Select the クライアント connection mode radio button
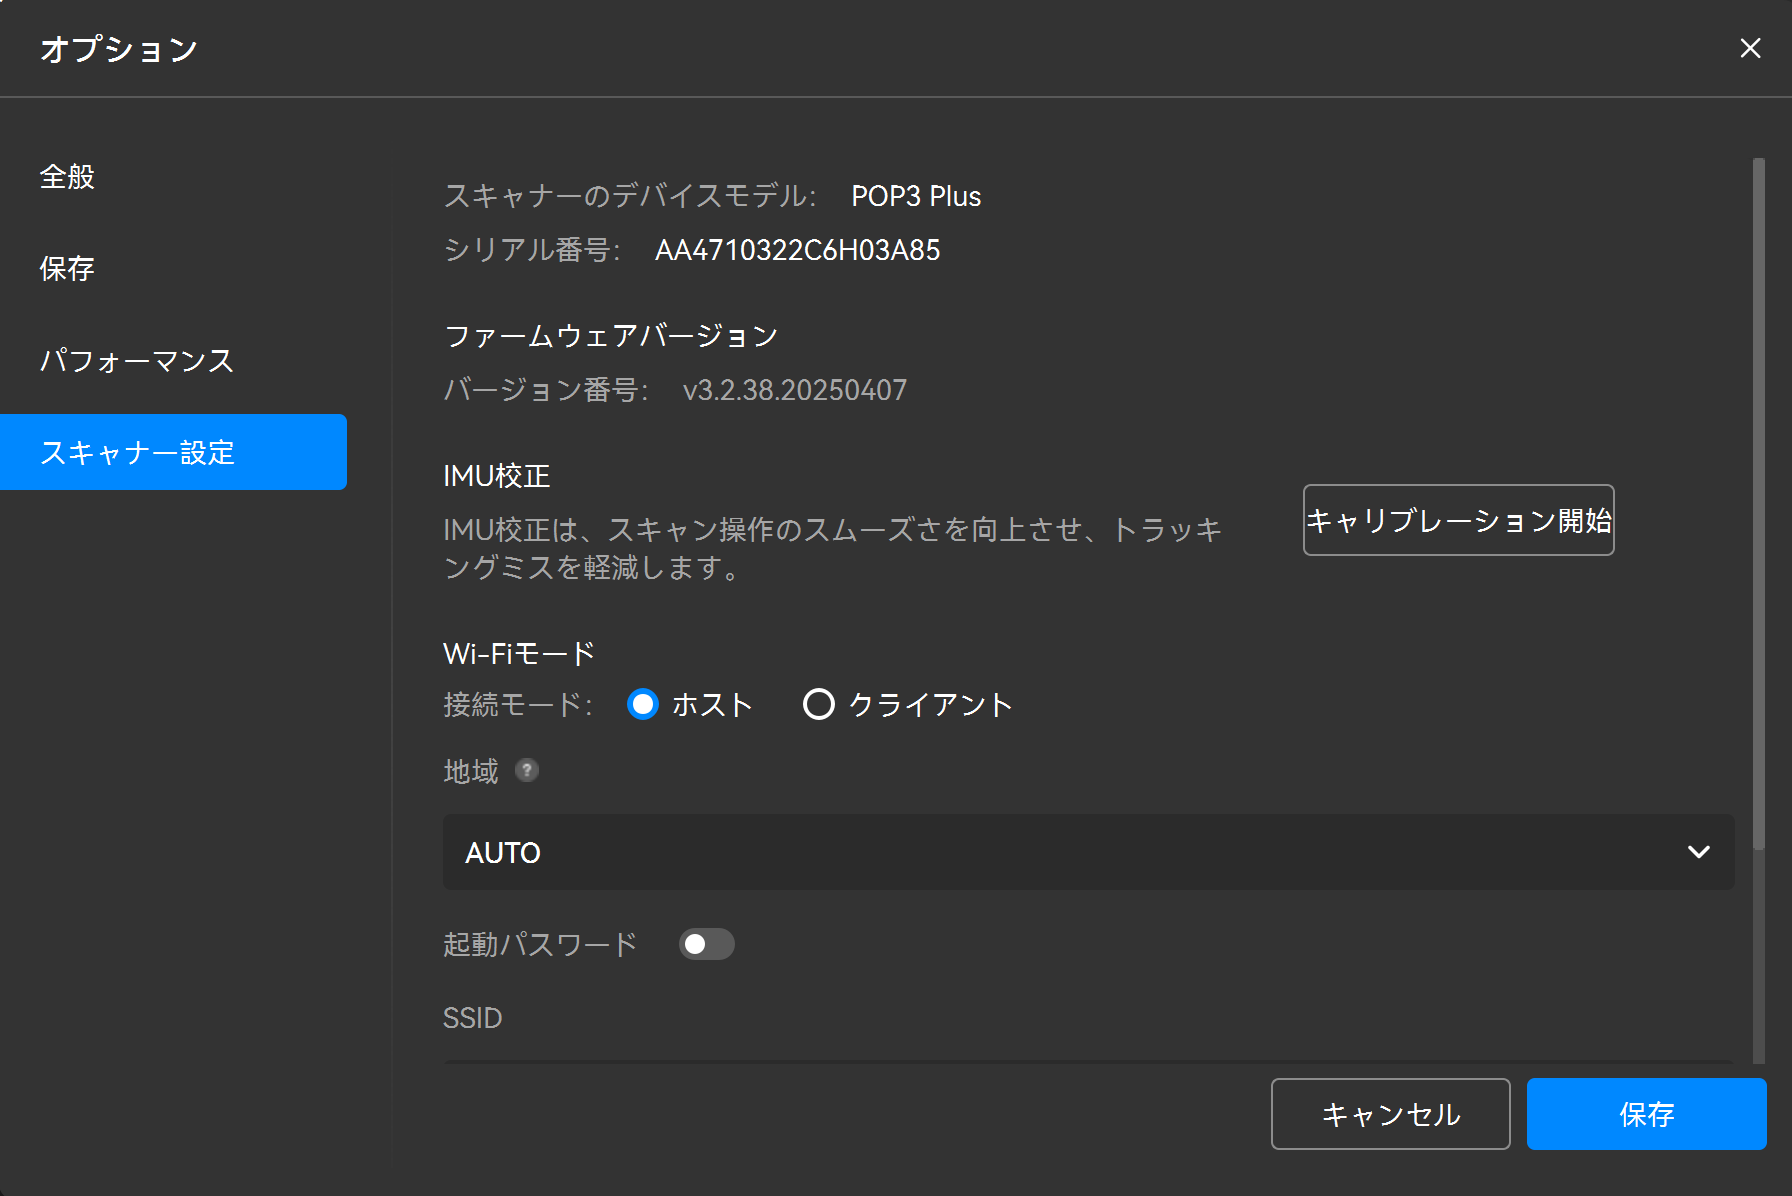Viewport: 1792px width, 1196px height. tap(819, 705)
